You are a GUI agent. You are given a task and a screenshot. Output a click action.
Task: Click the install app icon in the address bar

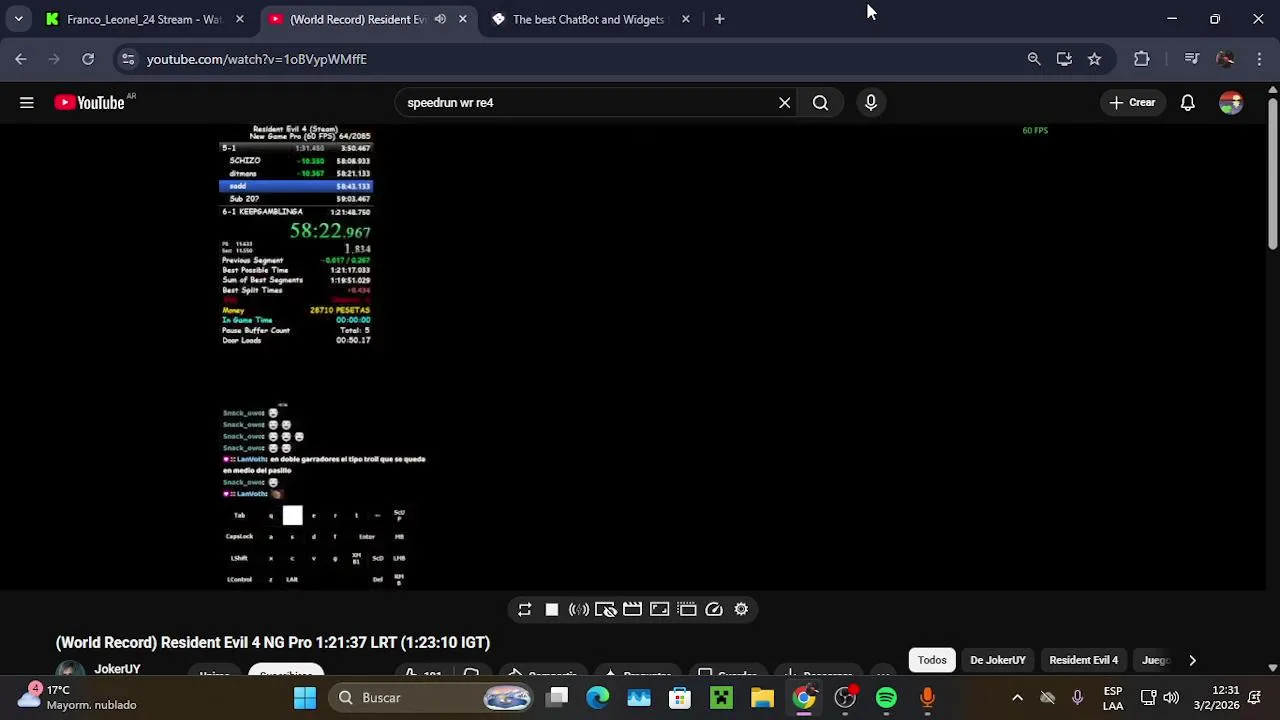tap(1064, 59)
